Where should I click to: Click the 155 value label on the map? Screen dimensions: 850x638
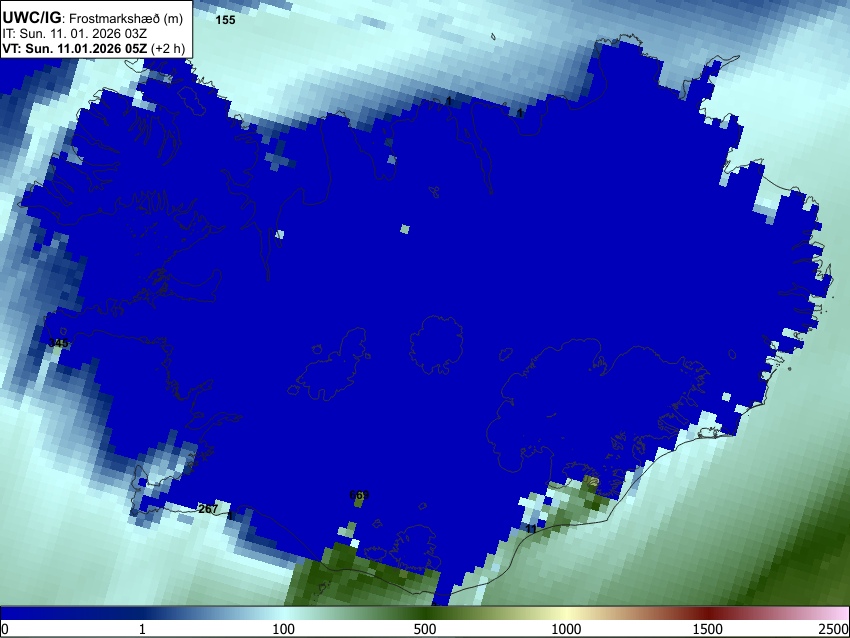(226, 20)
